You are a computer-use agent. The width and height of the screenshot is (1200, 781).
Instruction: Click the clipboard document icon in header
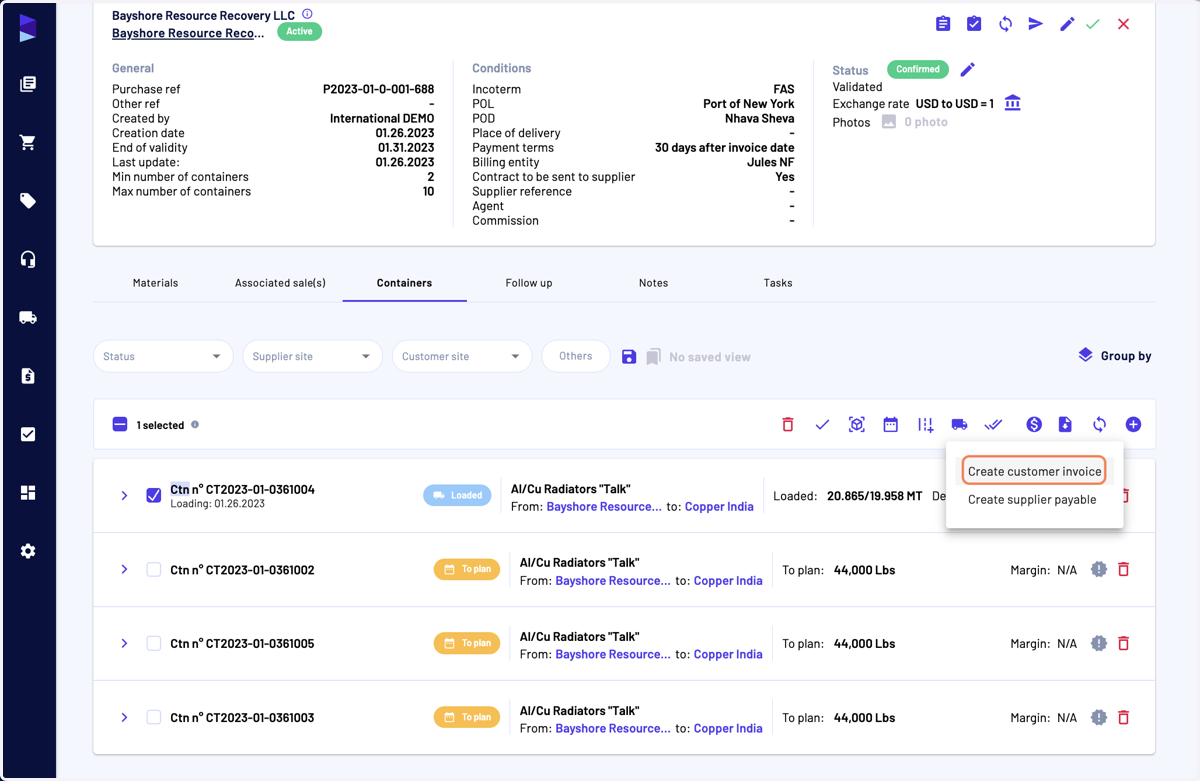pyautogui.click(x=943, y=24)
